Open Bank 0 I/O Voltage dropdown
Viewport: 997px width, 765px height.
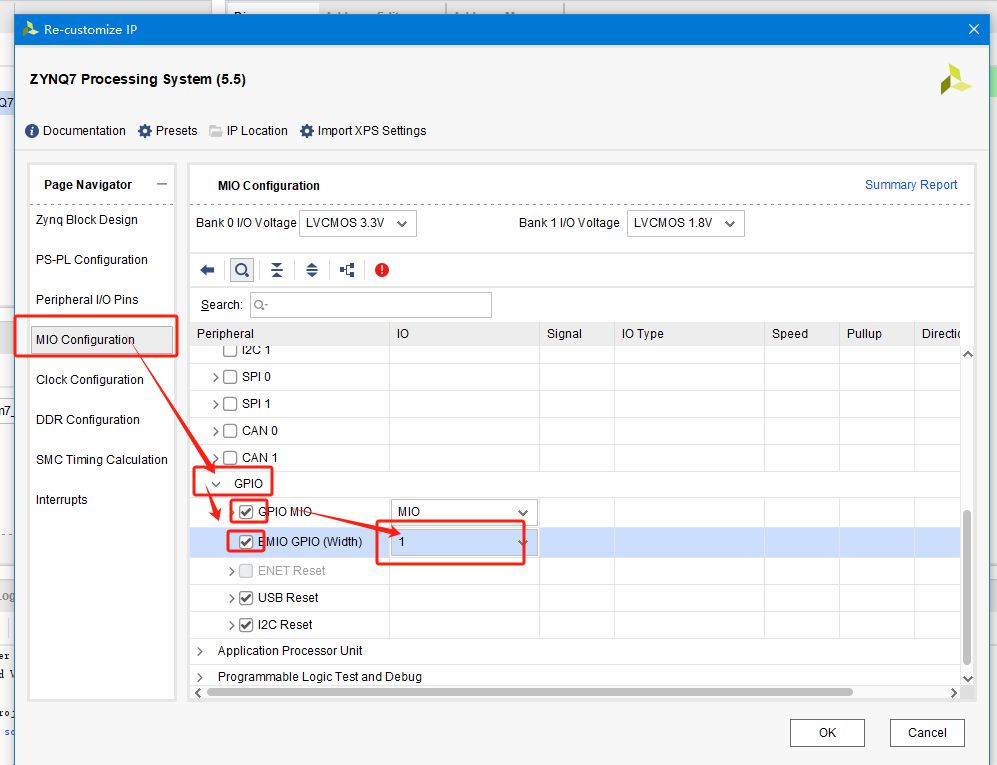pos(357,223)
